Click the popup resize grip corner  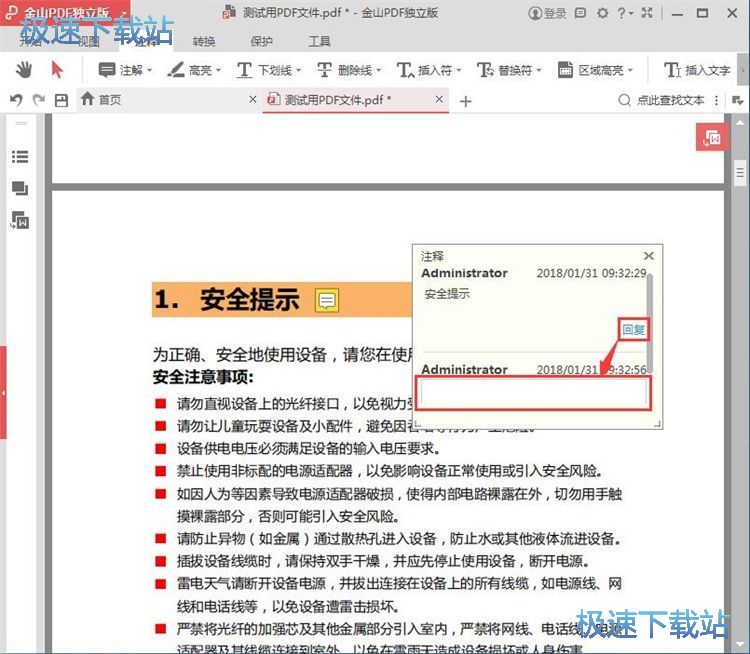(x=658, y=424)
